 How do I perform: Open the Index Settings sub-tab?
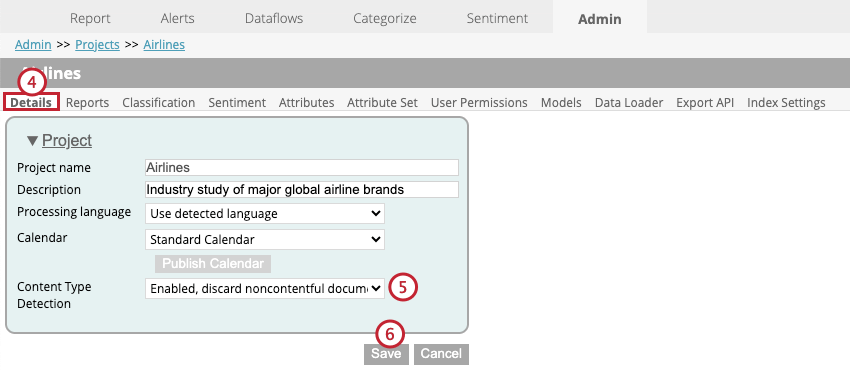tap(786, 103)
